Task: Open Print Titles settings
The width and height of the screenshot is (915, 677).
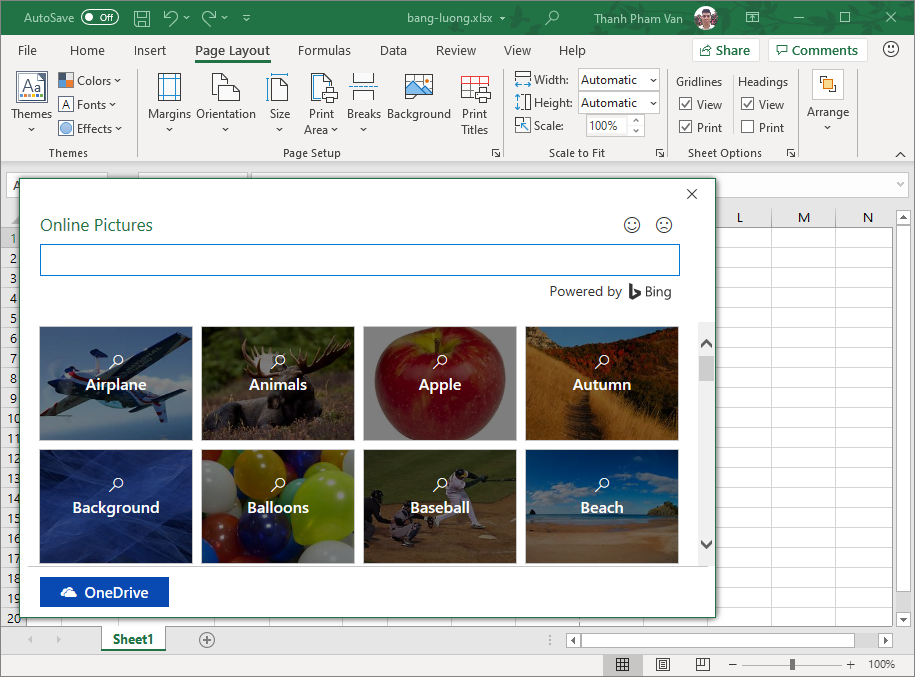Action: (474, 105)
